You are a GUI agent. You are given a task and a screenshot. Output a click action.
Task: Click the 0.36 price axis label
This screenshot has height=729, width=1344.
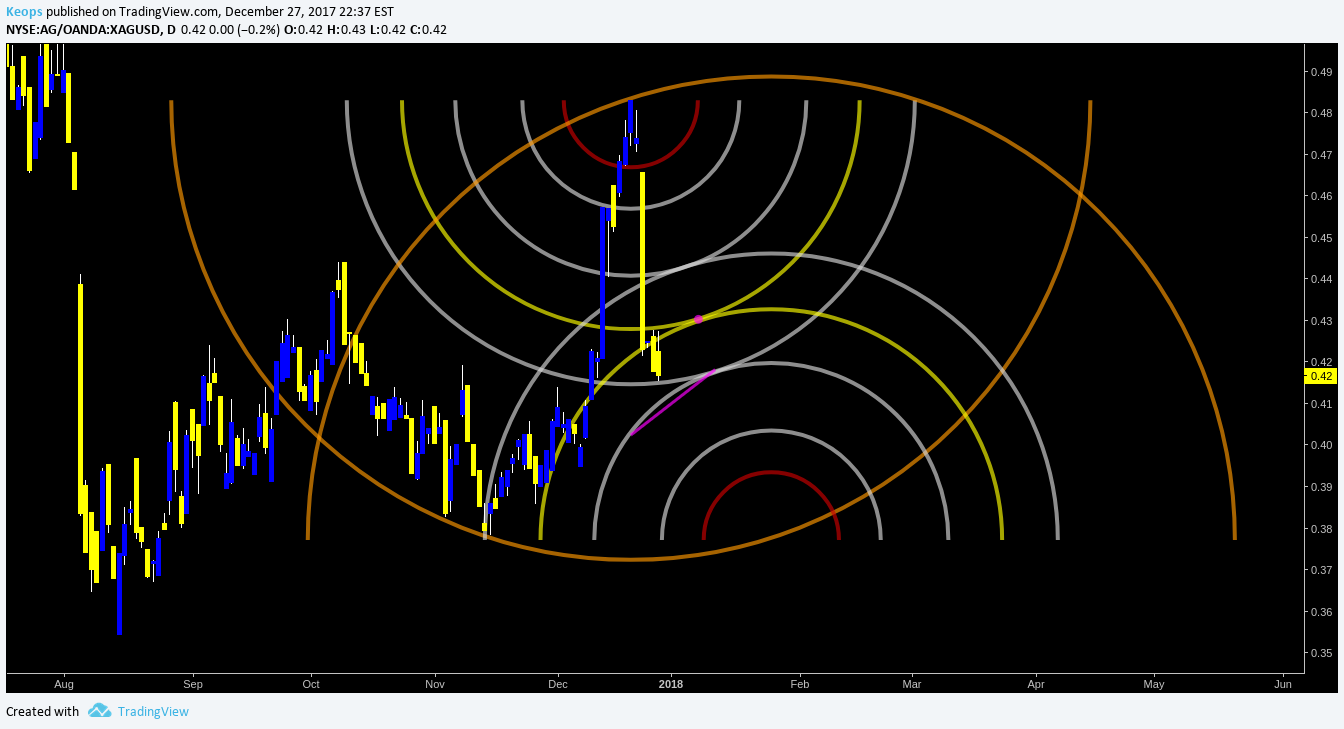pos(1321,612)
